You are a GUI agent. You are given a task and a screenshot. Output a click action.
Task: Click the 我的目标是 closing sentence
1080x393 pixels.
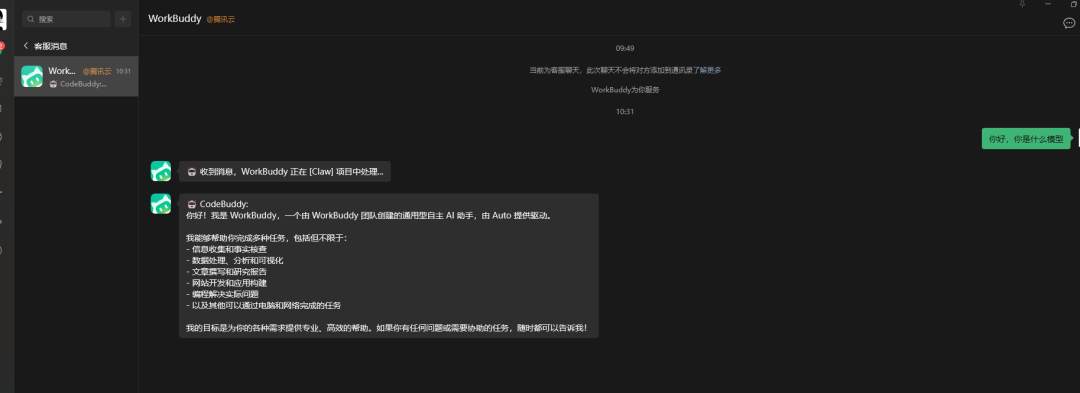pos(387,328)
